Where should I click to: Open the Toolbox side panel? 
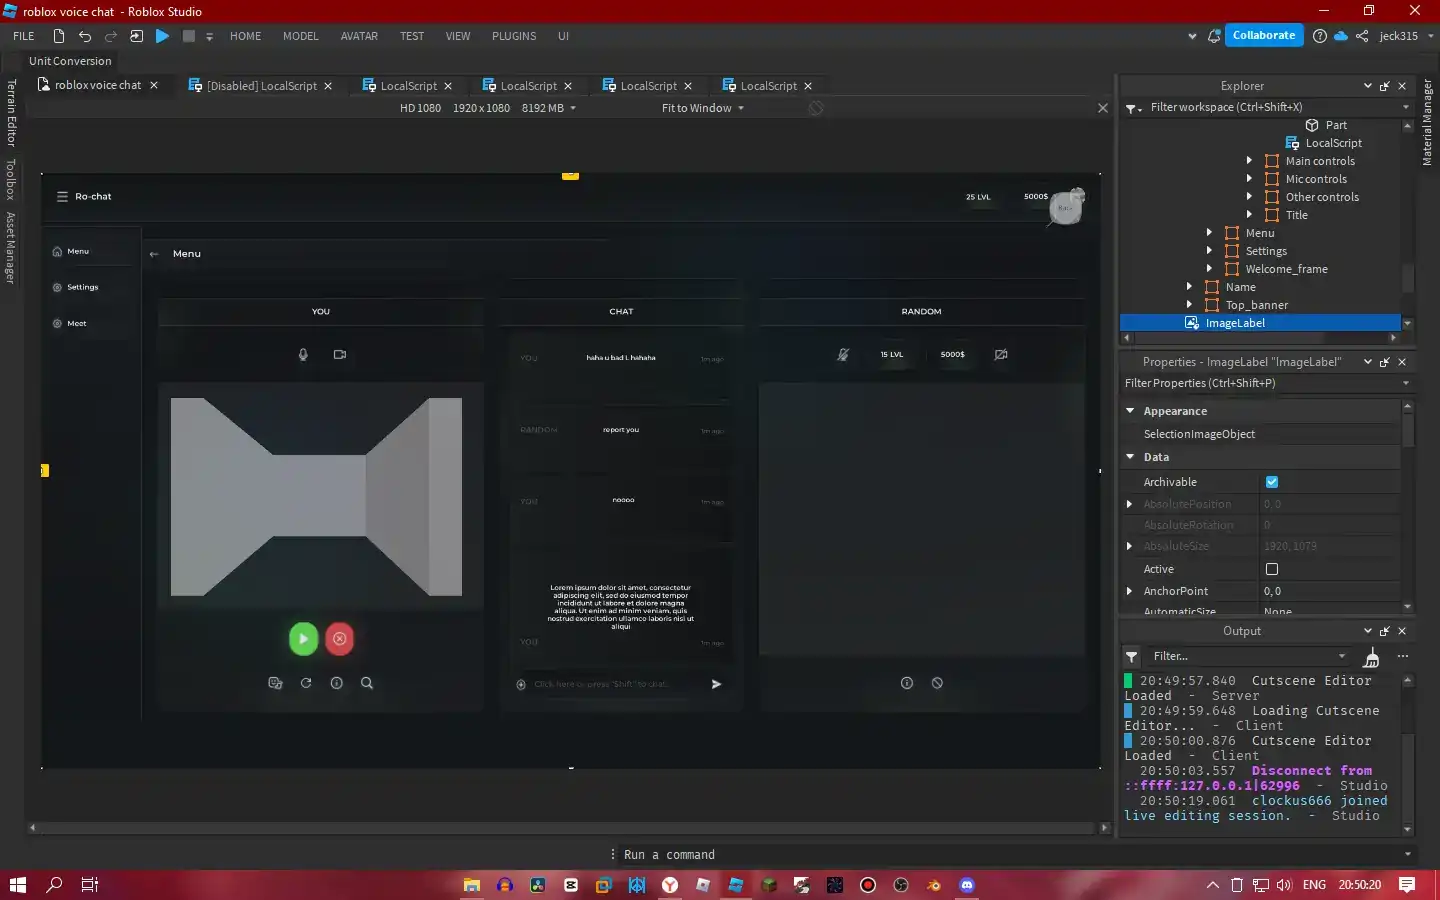click(x=11, y=180)
